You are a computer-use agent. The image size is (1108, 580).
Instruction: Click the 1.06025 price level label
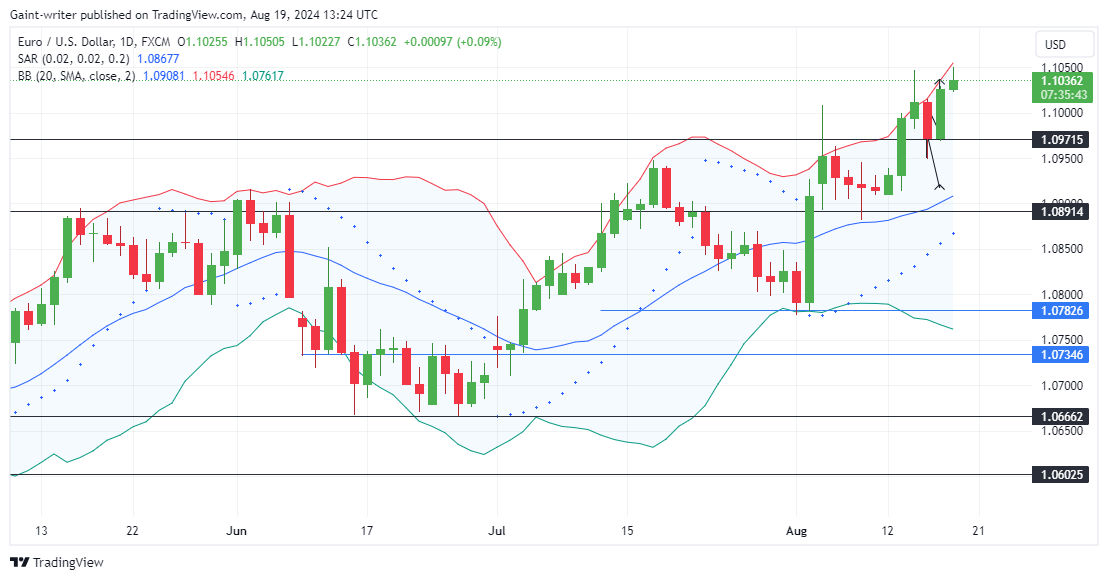tap(1062, 475)
